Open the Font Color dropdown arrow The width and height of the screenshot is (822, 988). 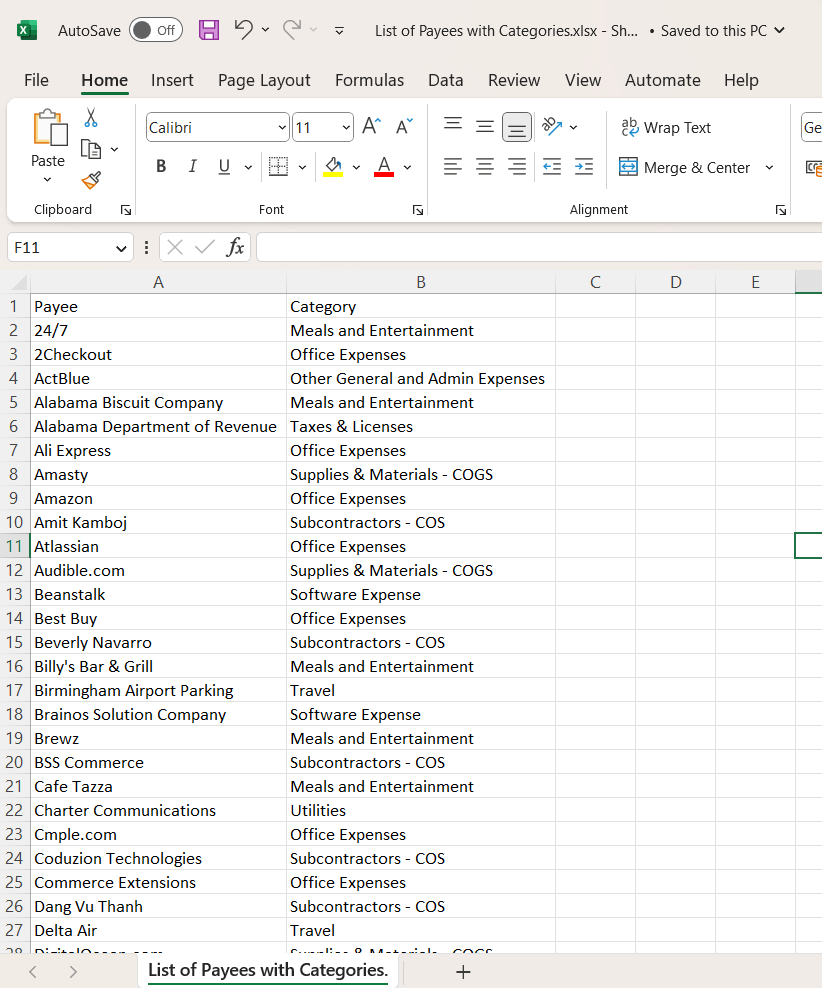coord(408,167)
